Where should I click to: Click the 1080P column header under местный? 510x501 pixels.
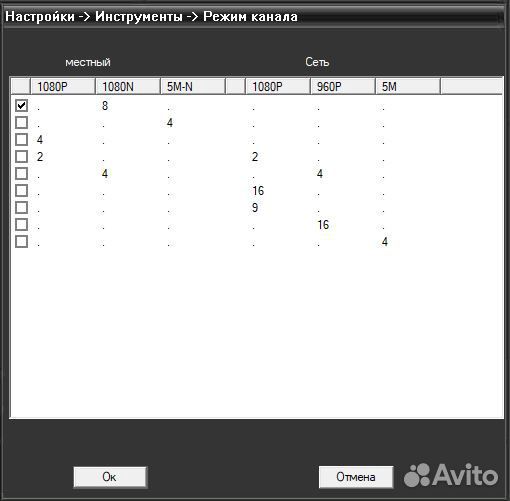pos(63,87)
